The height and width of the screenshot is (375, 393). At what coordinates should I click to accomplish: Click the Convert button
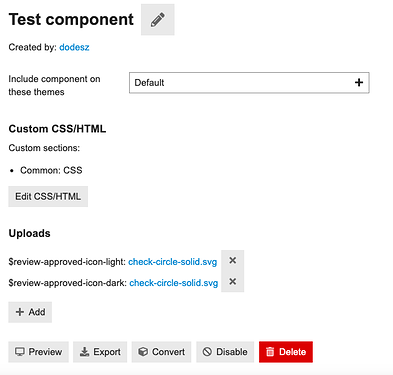click(x=161, y=352)
